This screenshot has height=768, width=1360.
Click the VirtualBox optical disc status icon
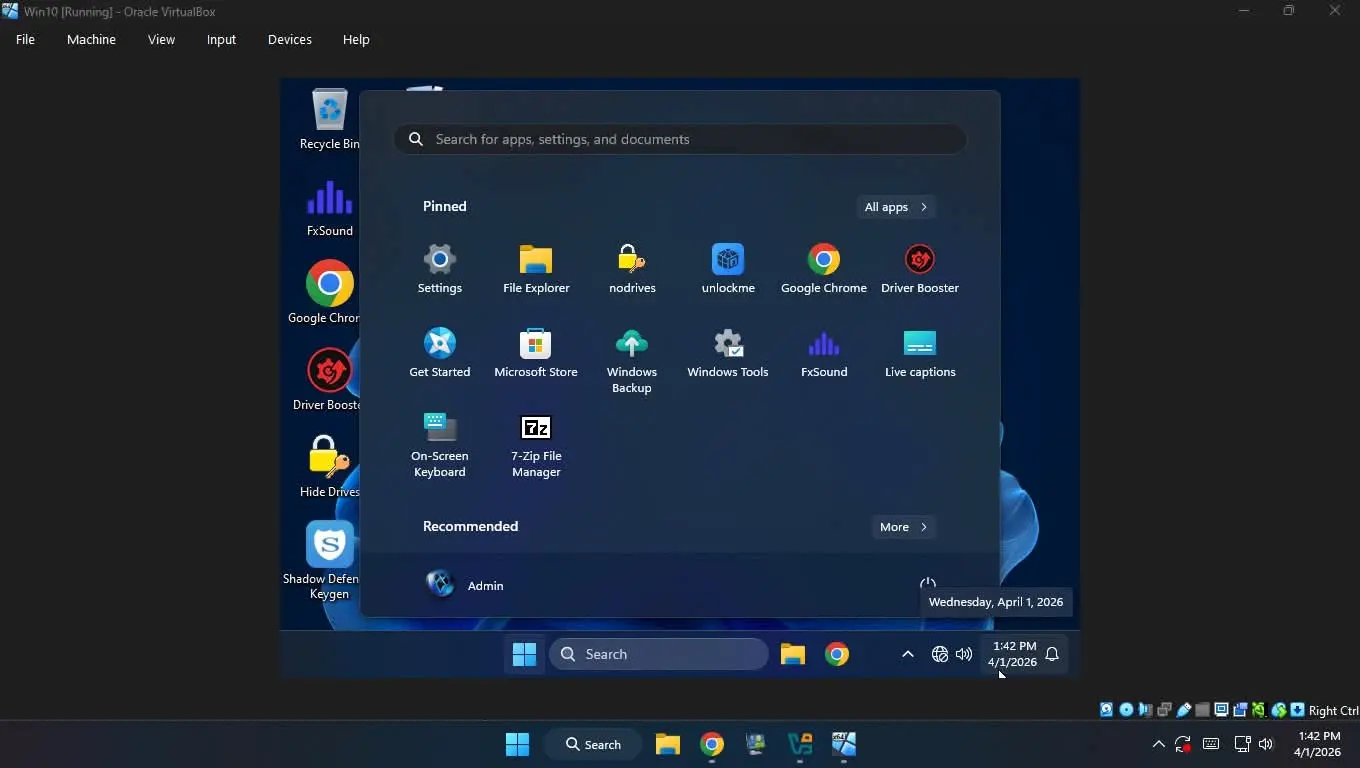pyautogui.click(x=1126, y=710)
